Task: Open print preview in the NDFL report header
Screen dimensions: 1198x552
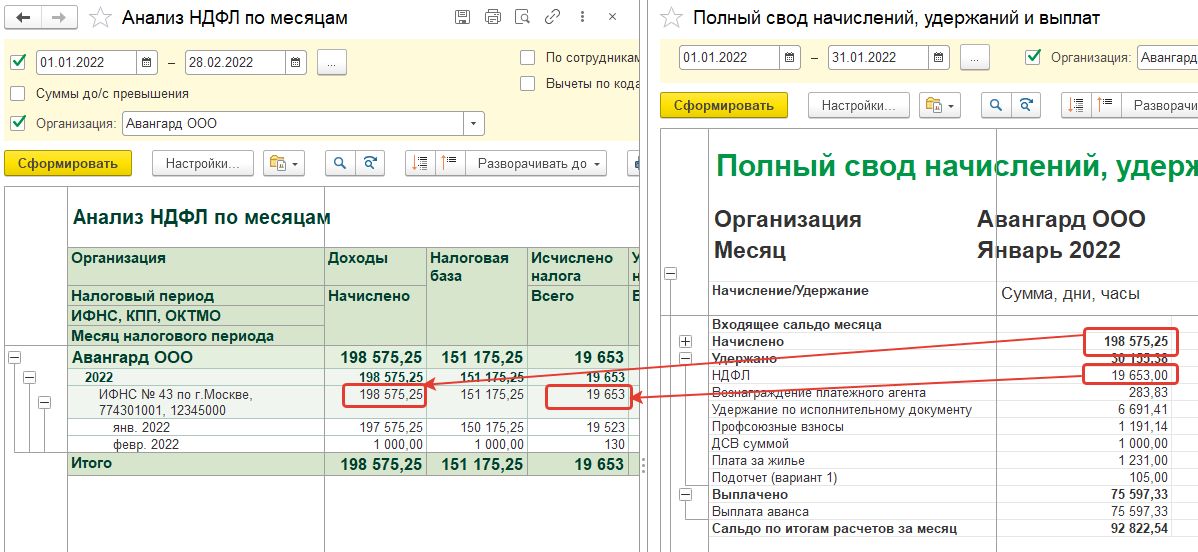Action: coord(521,17)
